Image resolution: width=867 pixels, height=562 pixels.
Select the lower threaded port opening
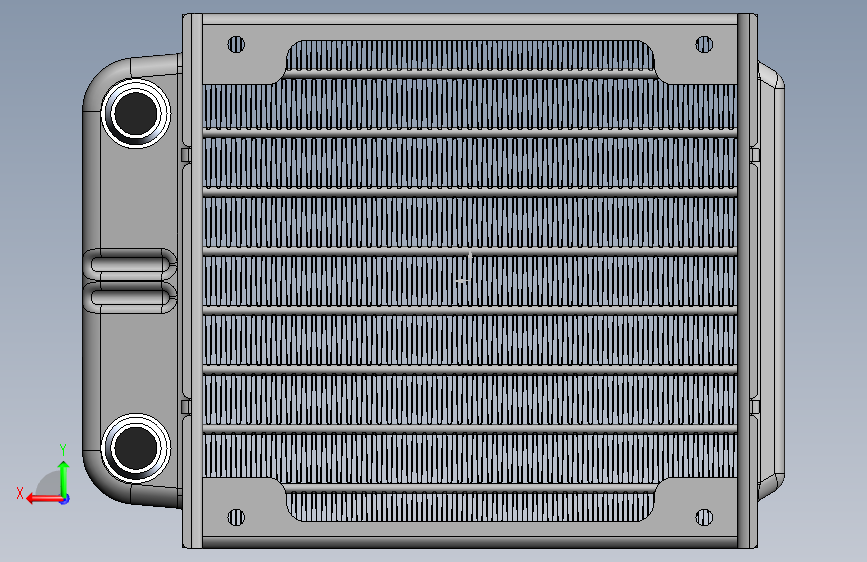coord(135,448)
